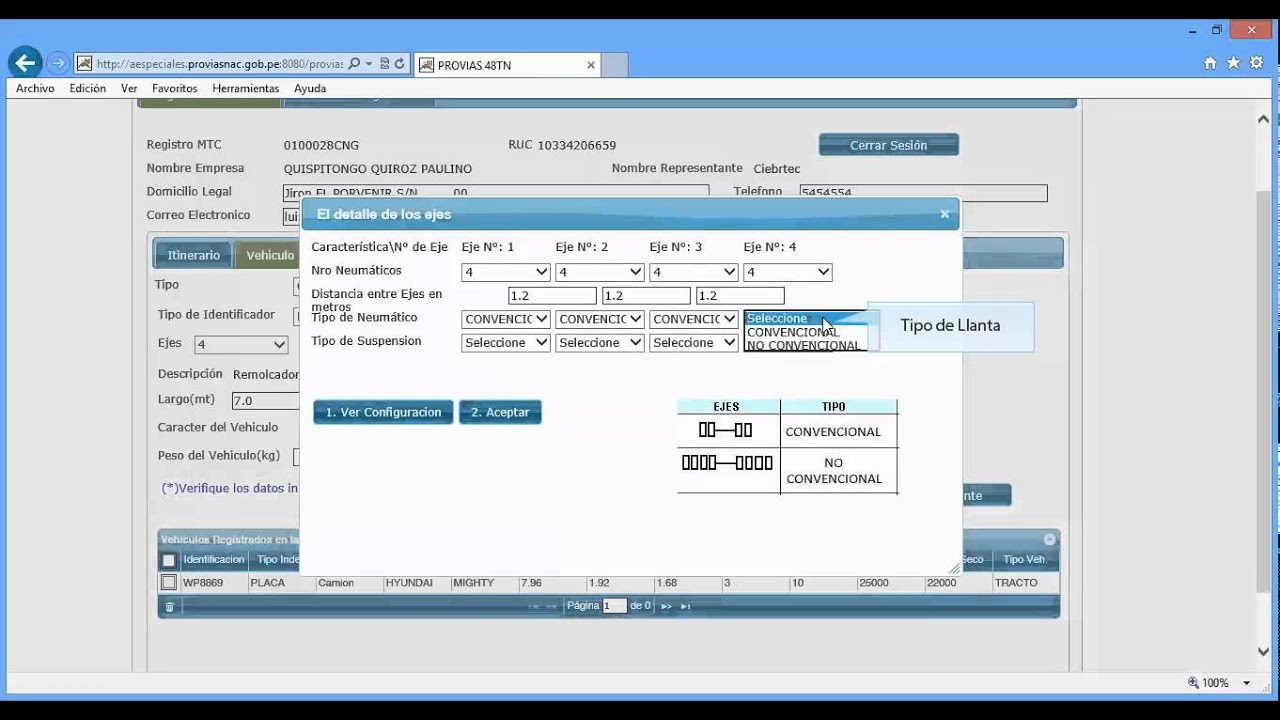
Task: Click the Tipo Veh. column header
Action: click(x=1025, y=560)
